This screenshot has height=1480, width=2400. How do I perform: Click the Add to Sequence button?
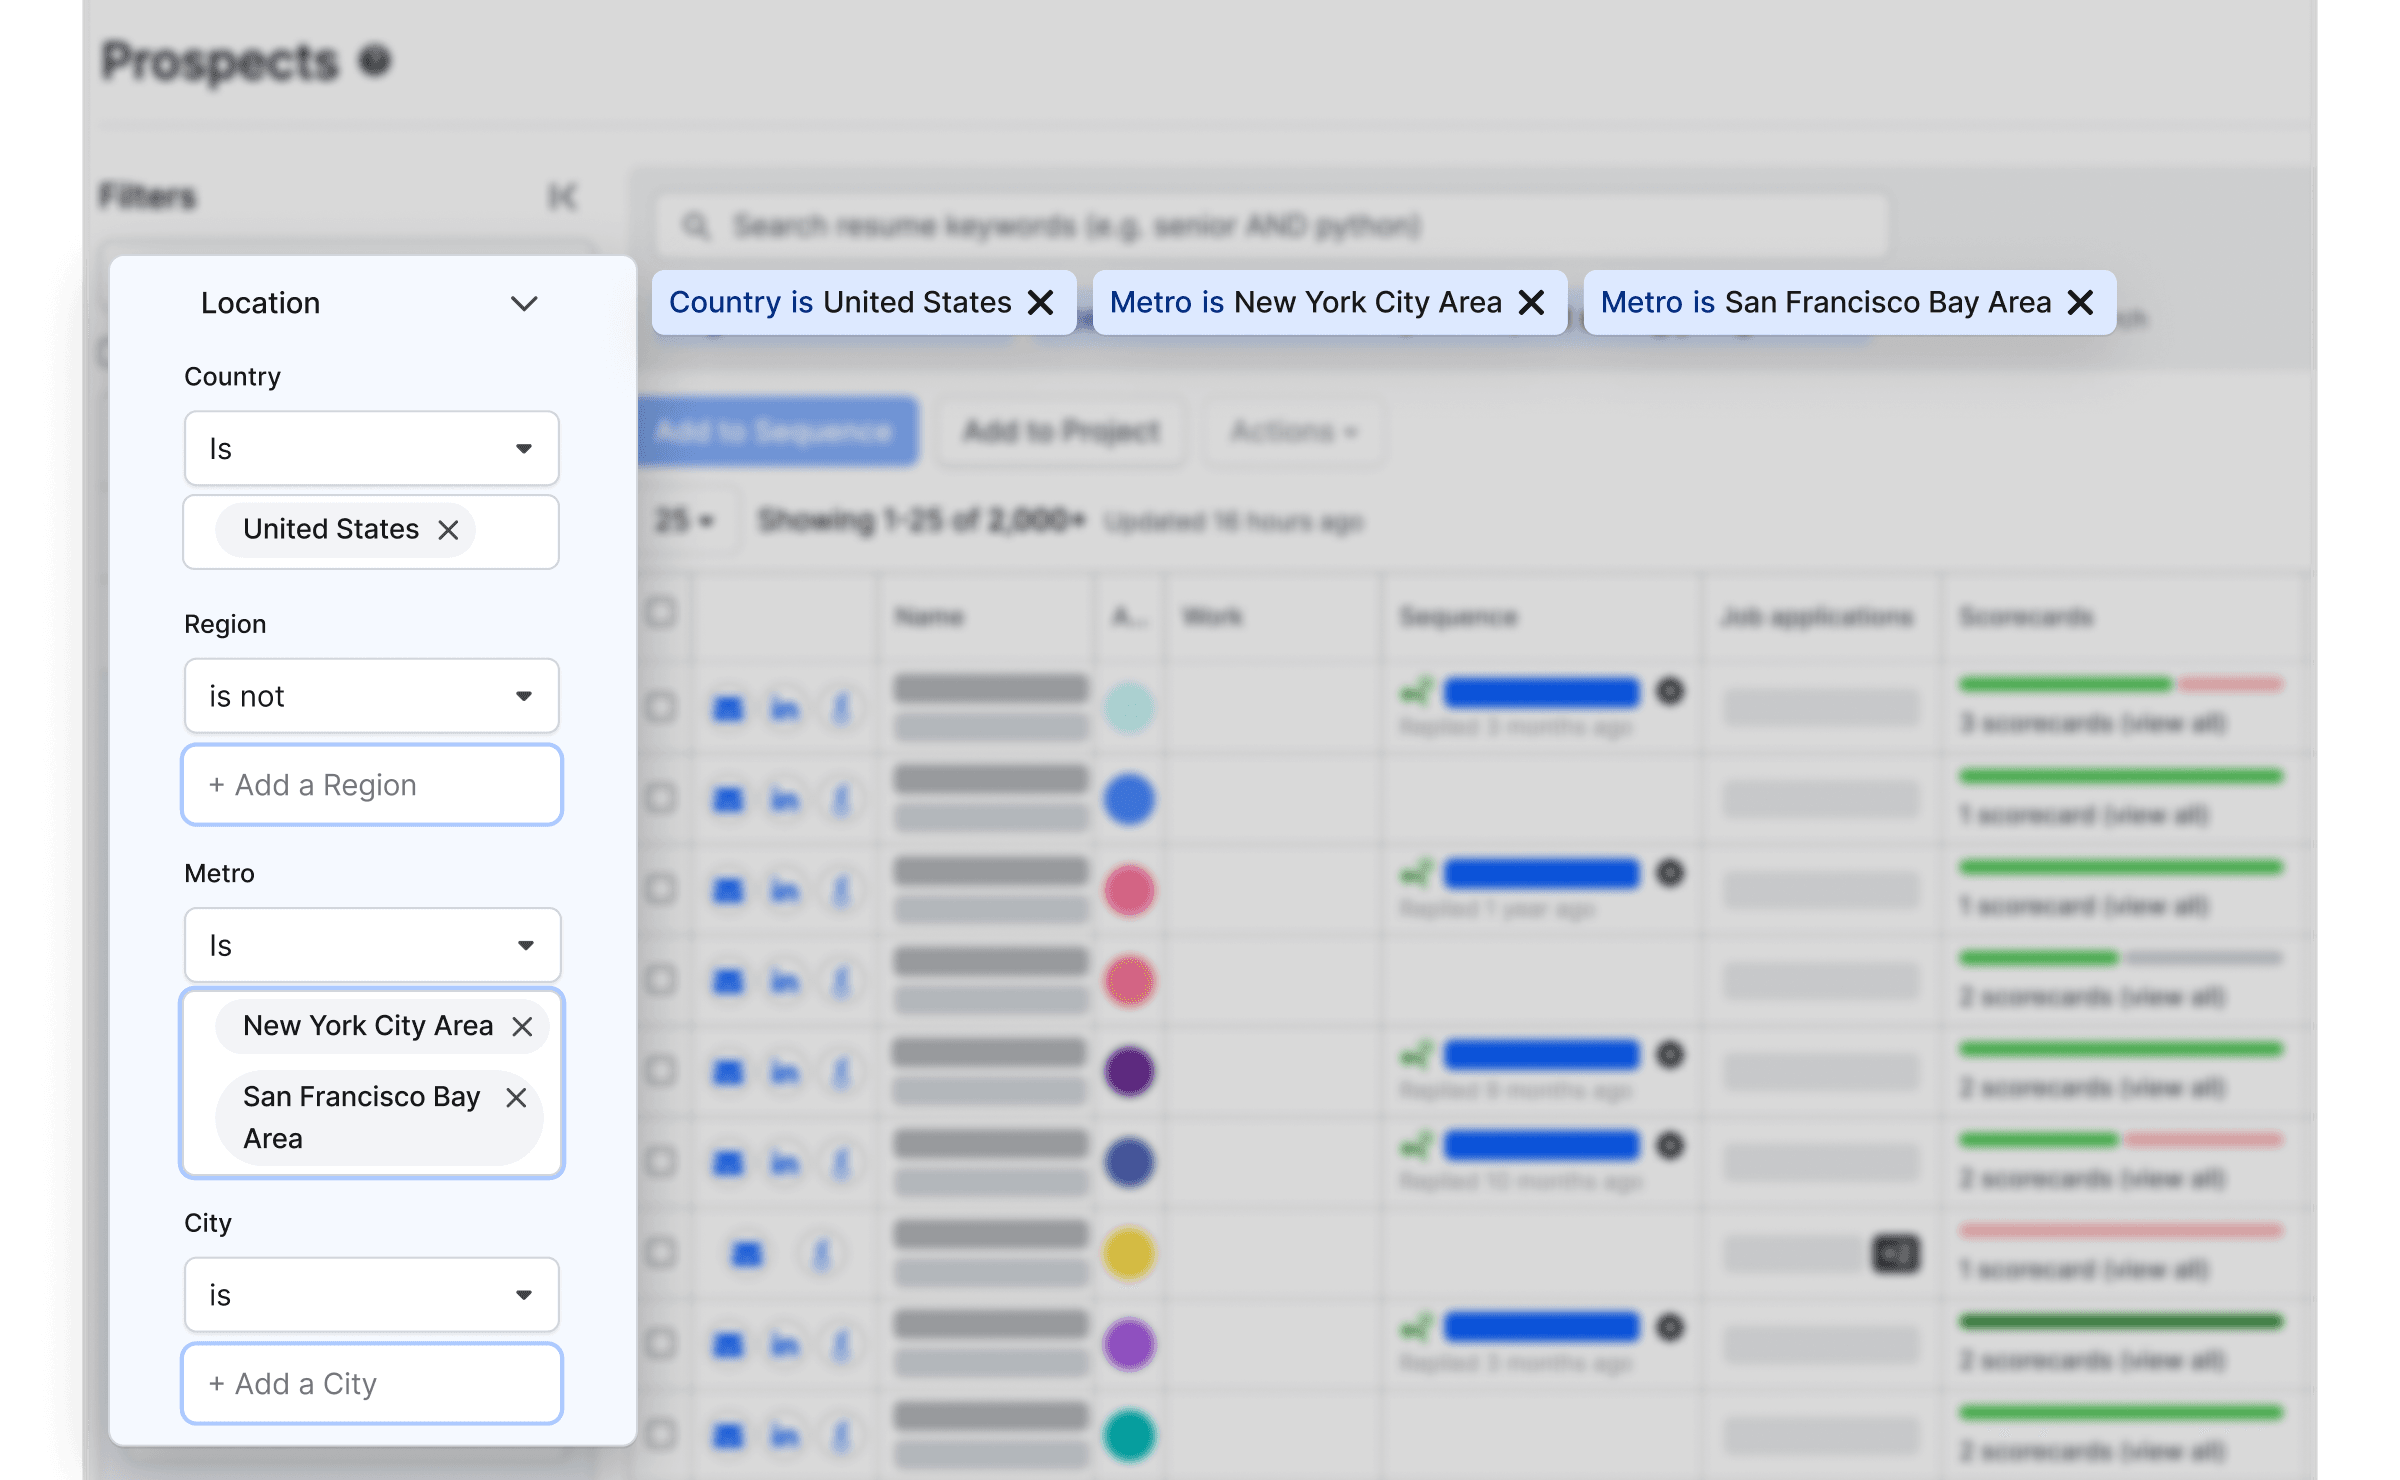[777, 432]
